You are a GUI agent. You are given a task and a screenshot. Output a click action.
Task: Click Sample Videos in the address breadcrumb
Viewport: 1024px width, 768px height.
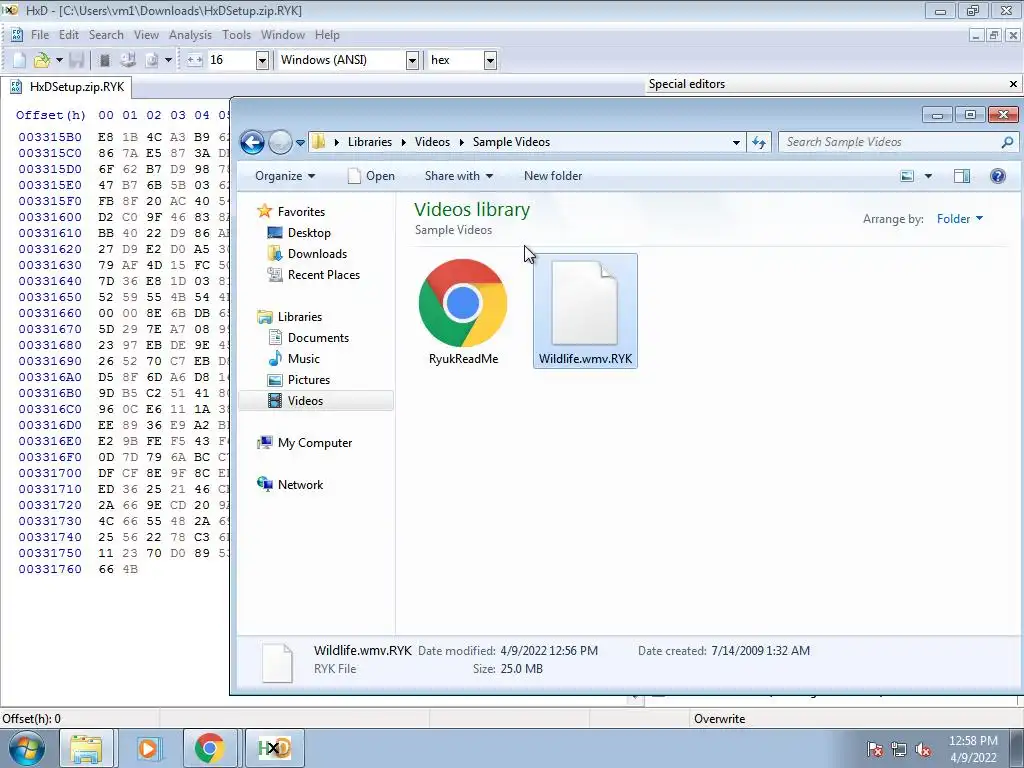tap(511, 142)
